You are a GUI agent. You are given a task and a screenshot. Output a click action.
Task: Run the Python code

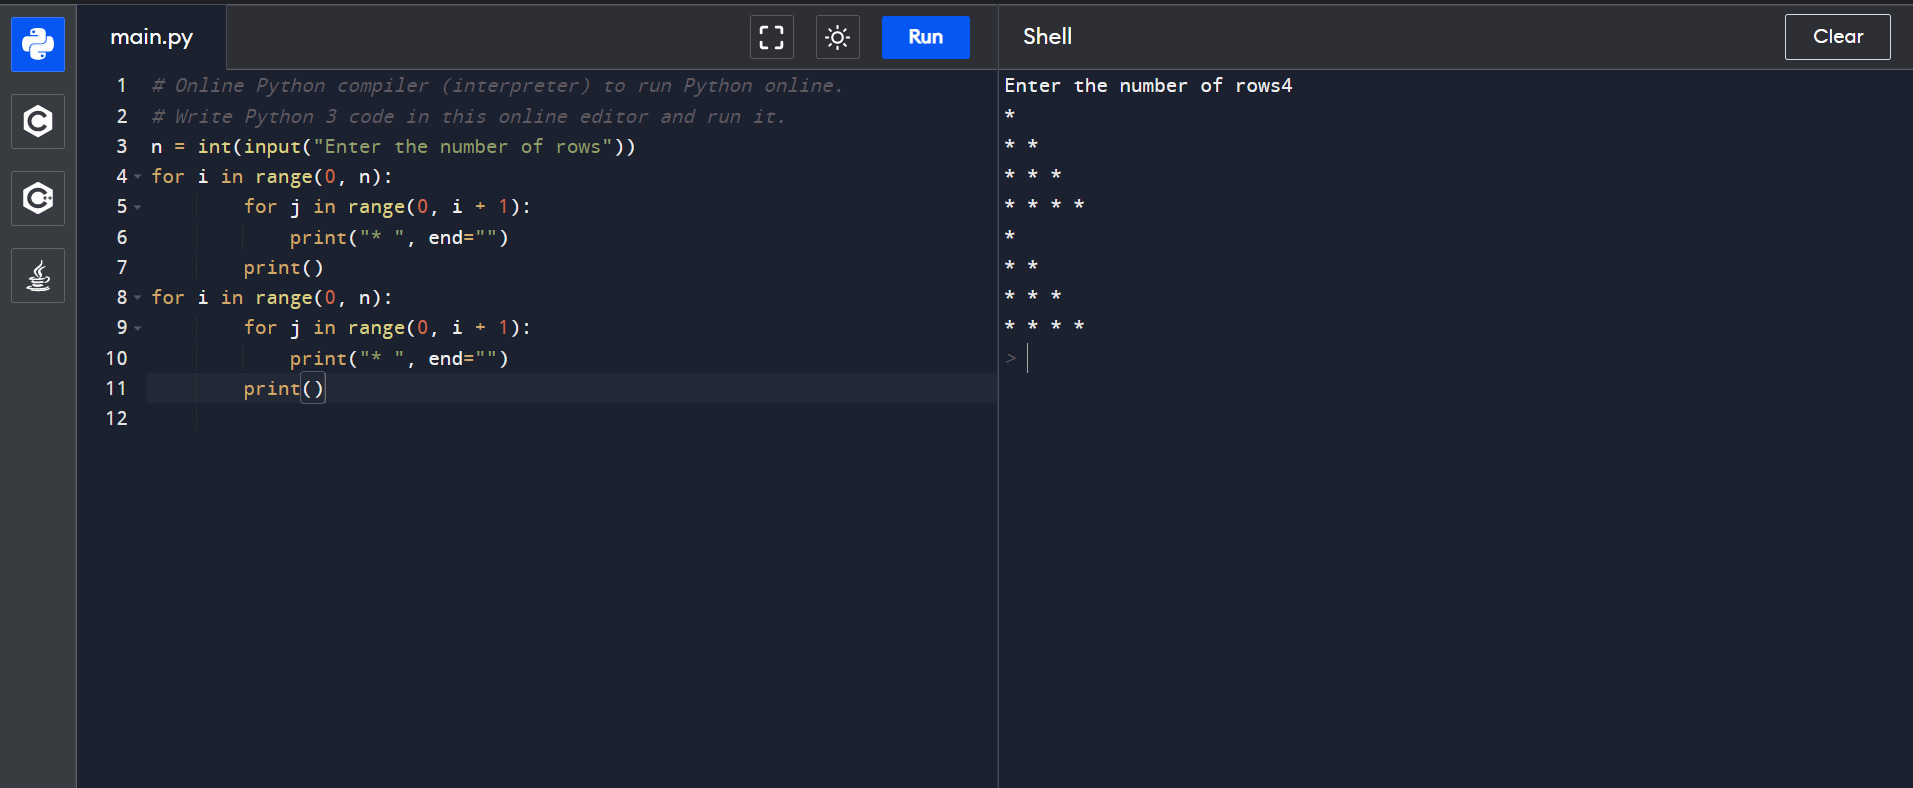point(925,37)
